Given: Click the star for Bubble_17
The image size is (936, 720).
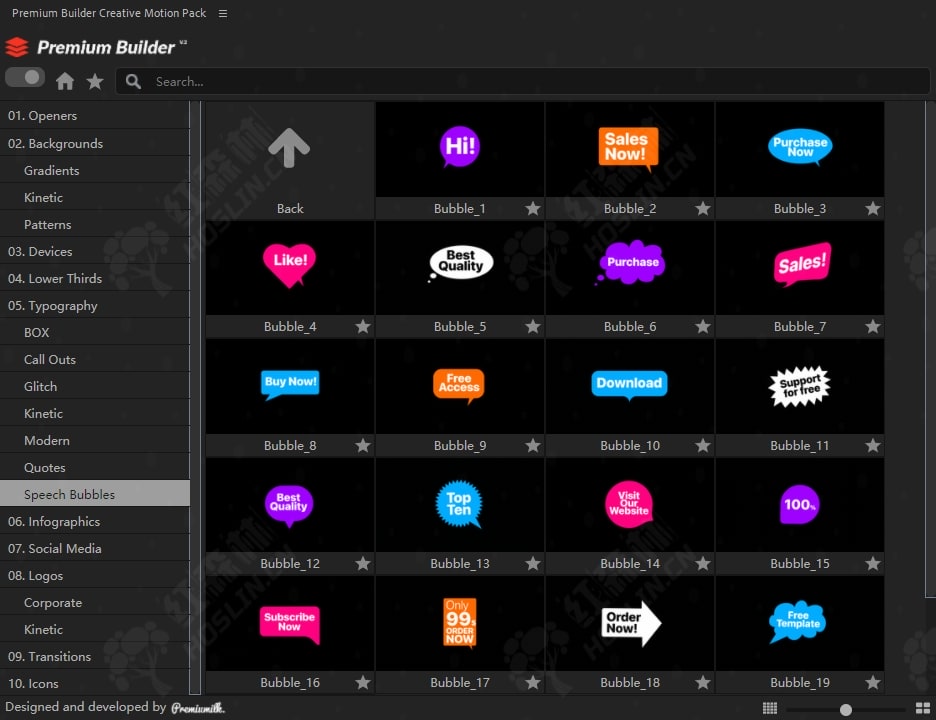Looking at the screenshot, I should 533,682.
